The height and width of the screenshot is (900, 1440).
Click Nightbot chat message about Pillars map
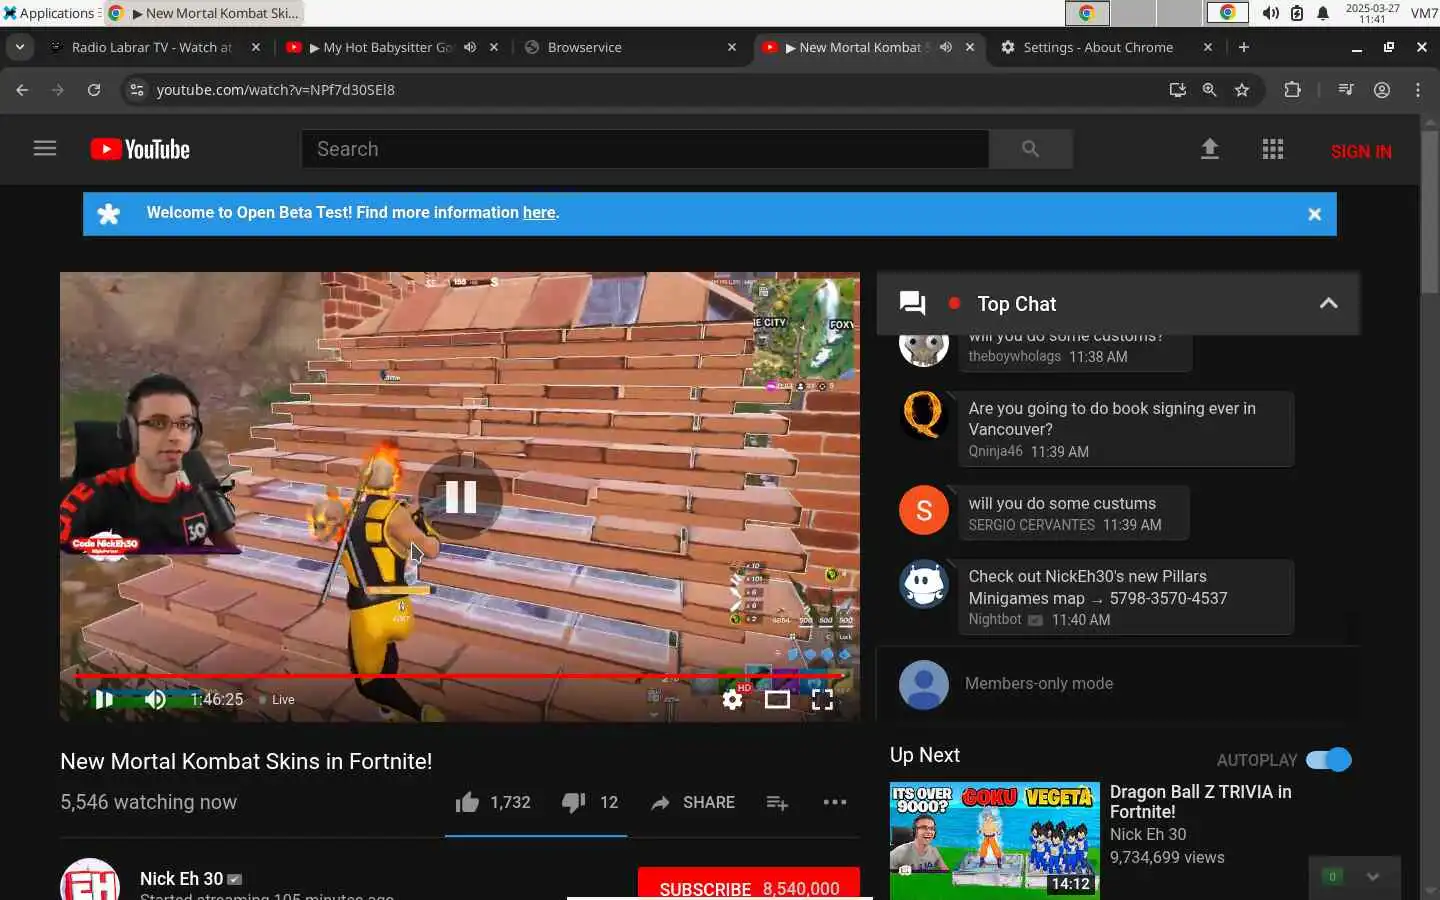pos(1126,597)
